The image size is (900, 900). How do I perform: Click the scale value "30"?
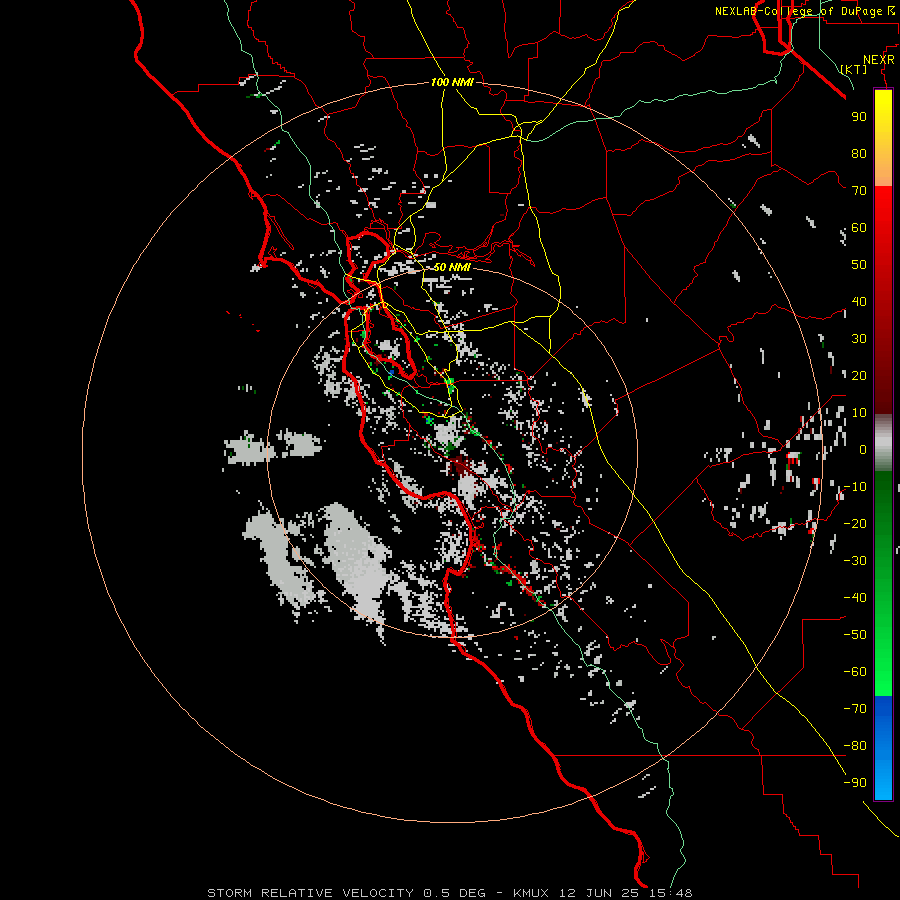tap(859, 339)
